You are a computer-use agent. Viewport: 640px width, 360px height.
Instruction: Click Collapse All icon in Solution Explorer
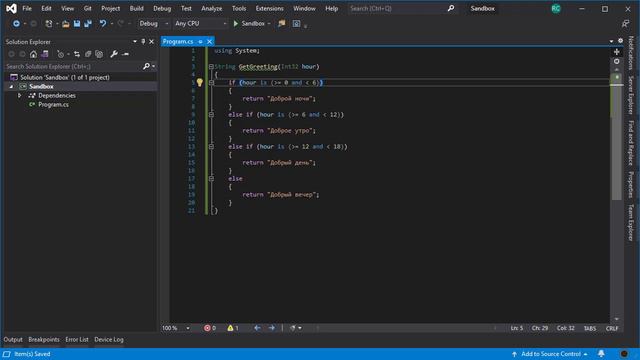click(88, 54)
